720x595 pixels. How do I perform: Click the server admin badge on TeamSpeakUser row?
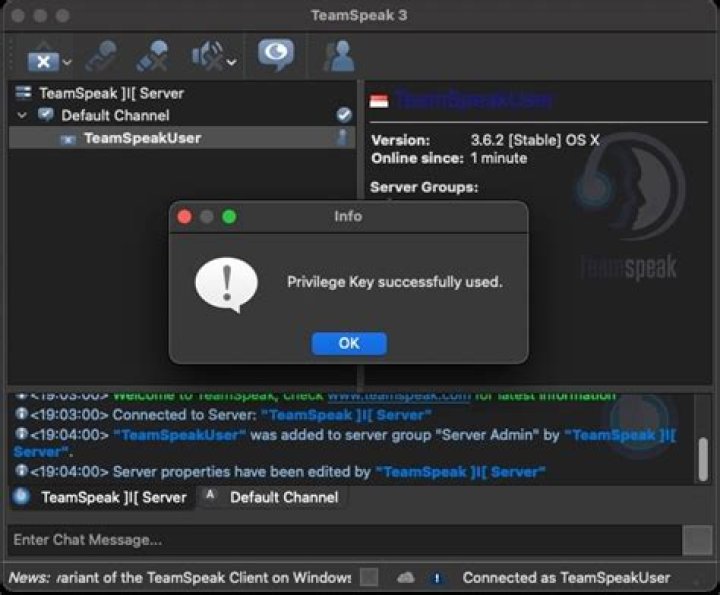[343, 137]
